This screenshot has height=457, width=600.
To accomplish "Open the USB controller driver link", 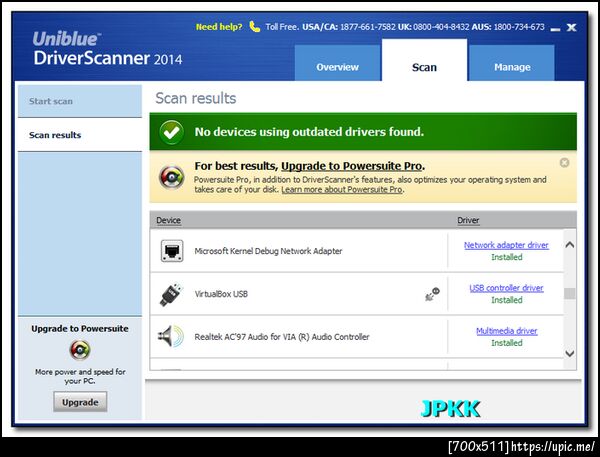I will [x=506, y=288].
